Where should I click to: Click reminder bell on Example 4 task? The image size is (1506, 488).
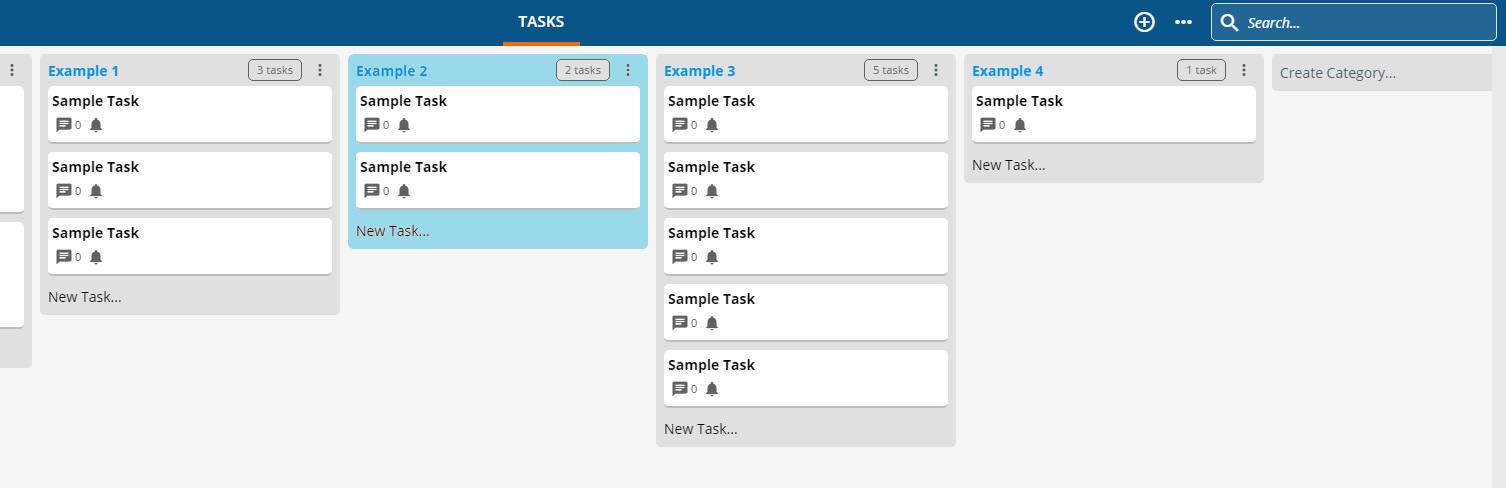1020,125
